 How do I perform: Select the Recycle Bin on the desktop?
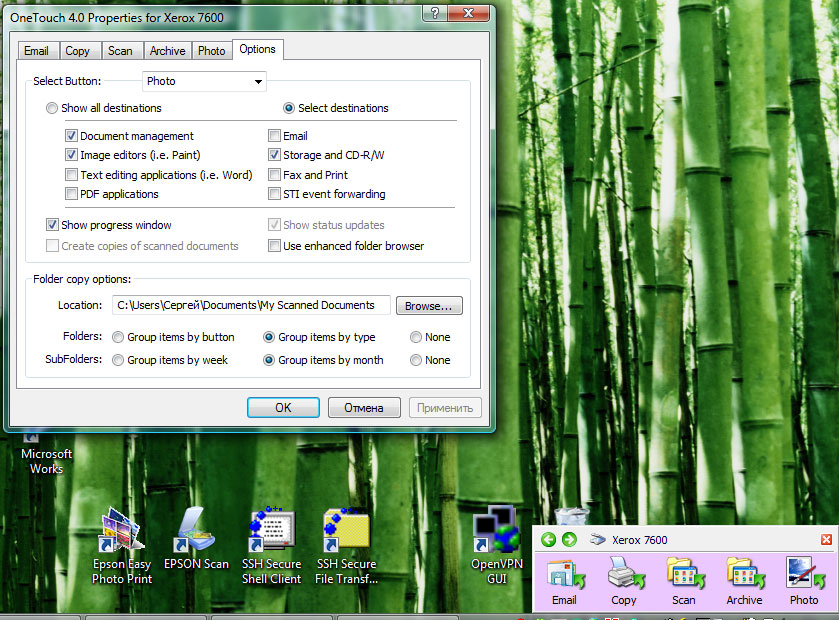coord(571,516)
